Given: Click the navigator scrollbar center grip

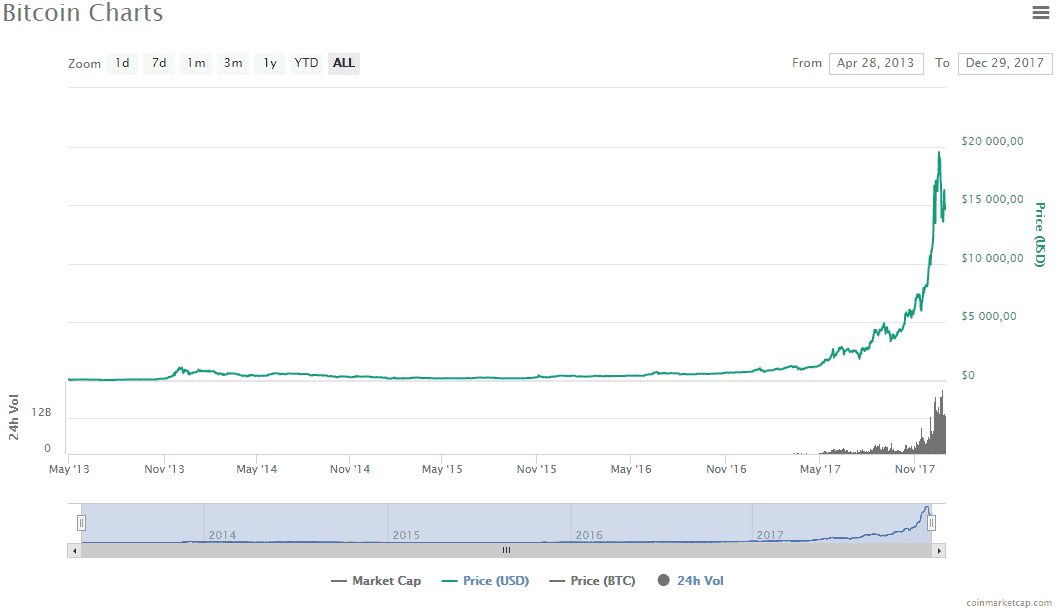Looking at the screenshot, I should (x=506, y=550).
